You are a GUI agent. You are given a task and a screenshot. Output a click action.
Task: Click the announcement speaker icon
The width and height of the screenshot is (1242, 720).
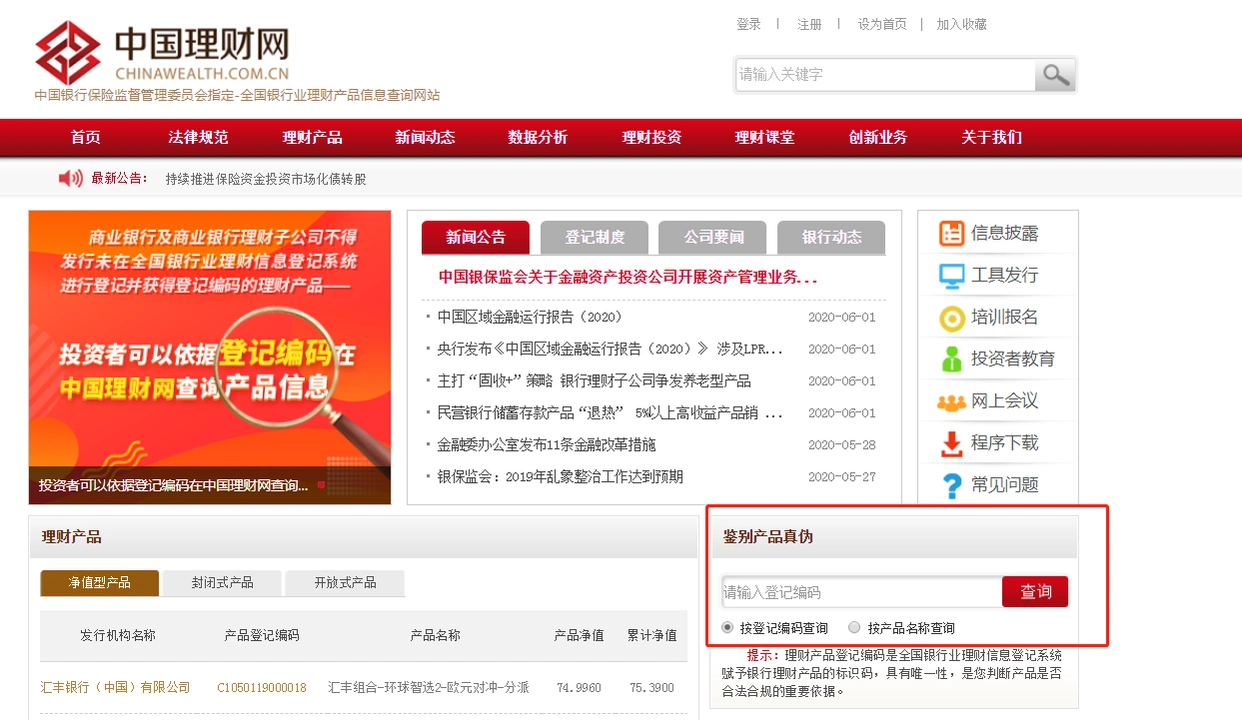click(70, 178)
